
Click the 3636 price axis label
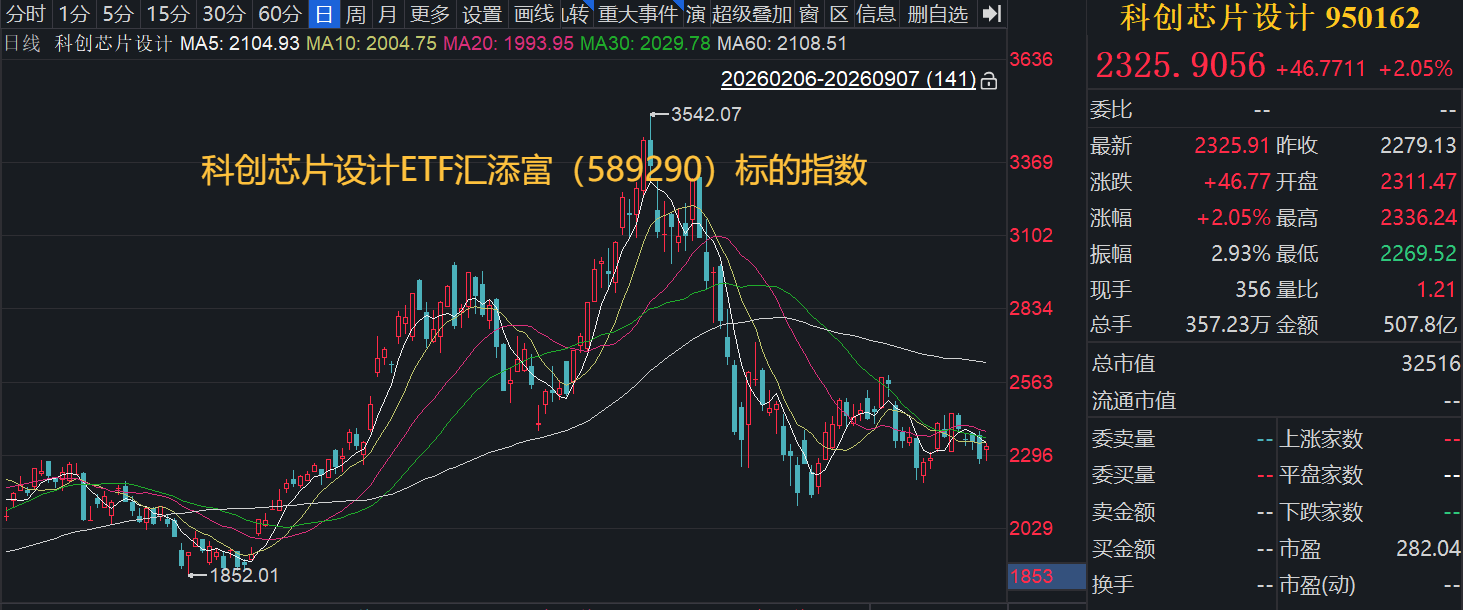(x=1031, y=59)
